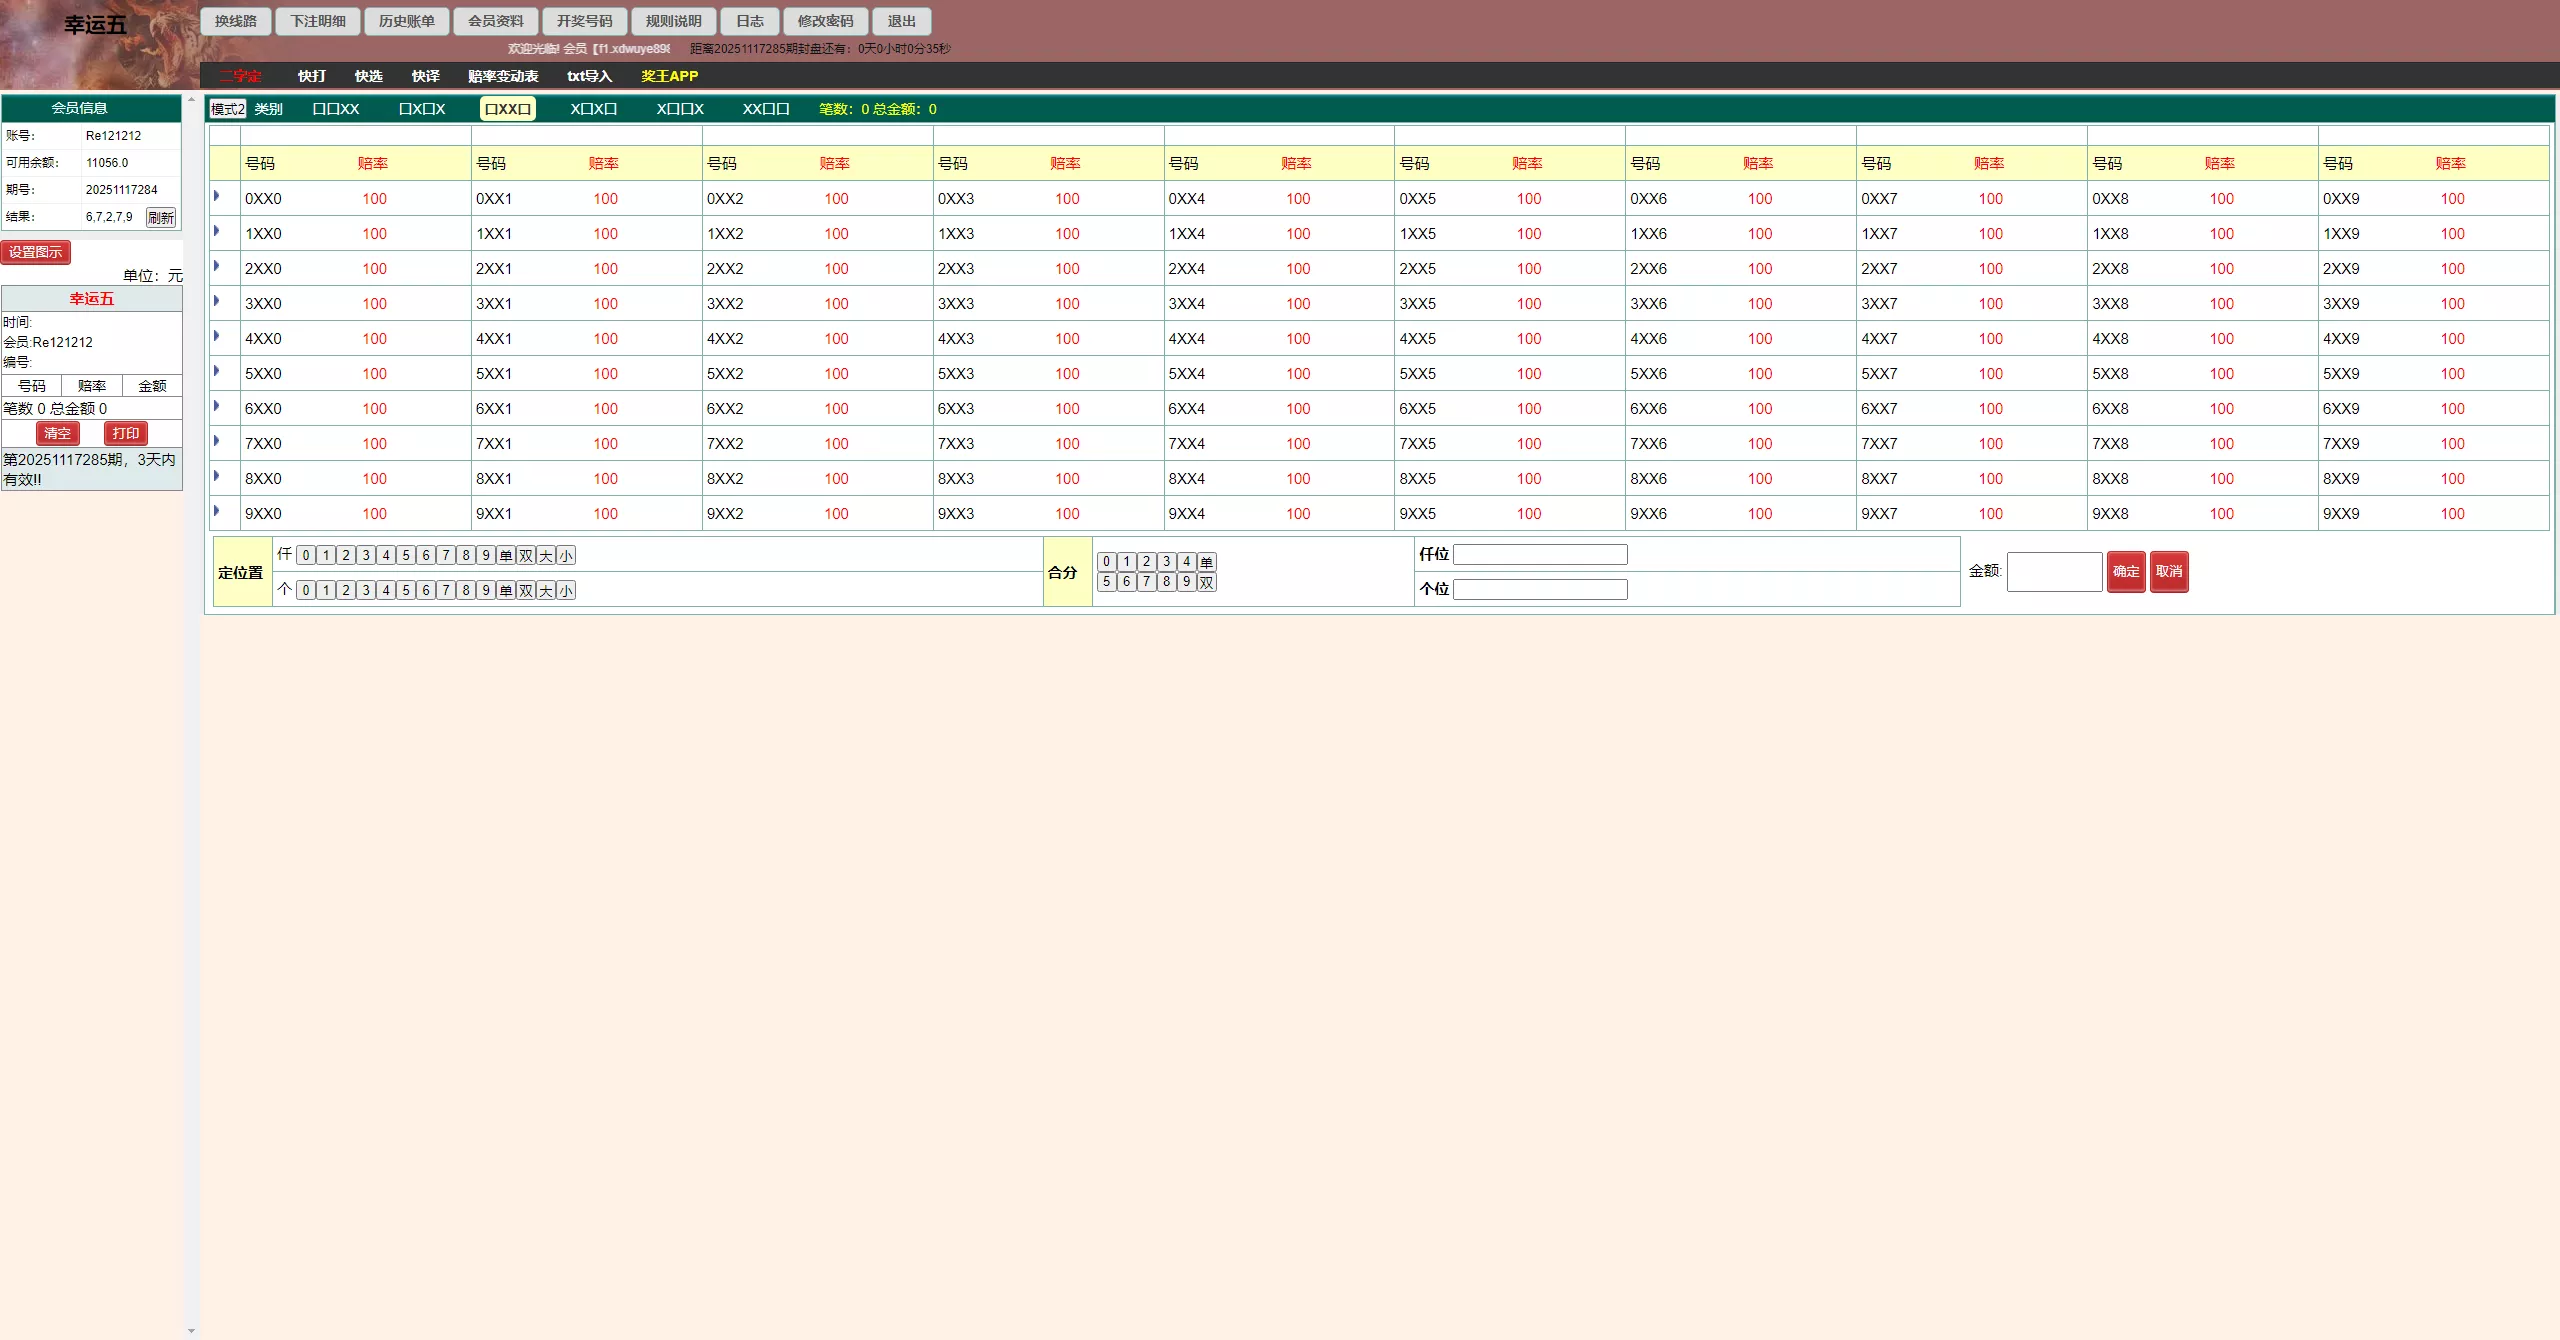Refresh results with 刷新 button

point(161,217)
